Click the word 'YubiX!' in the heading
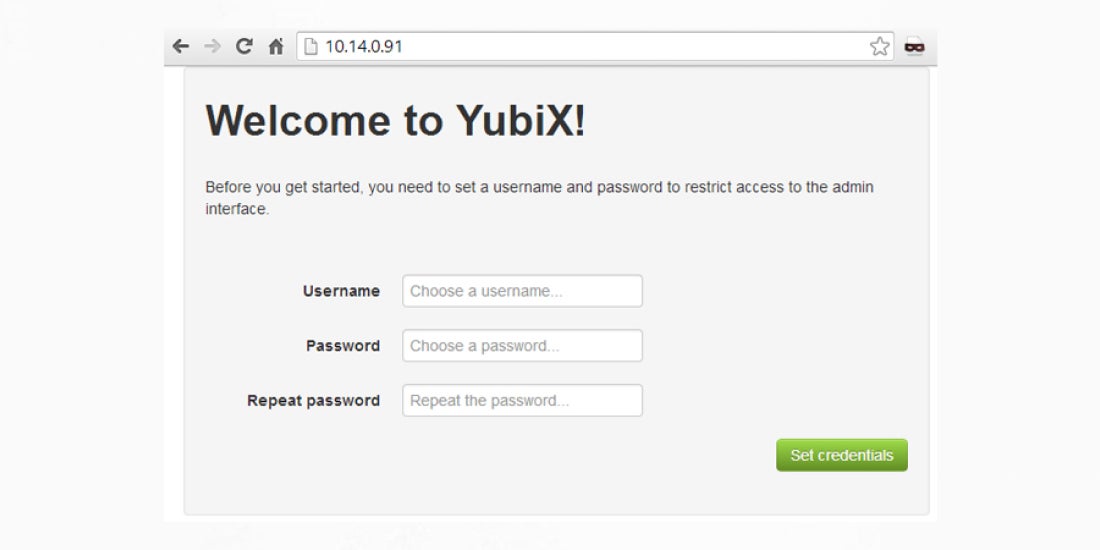This screenshot has height=550, width=1100. pos(520,120)
